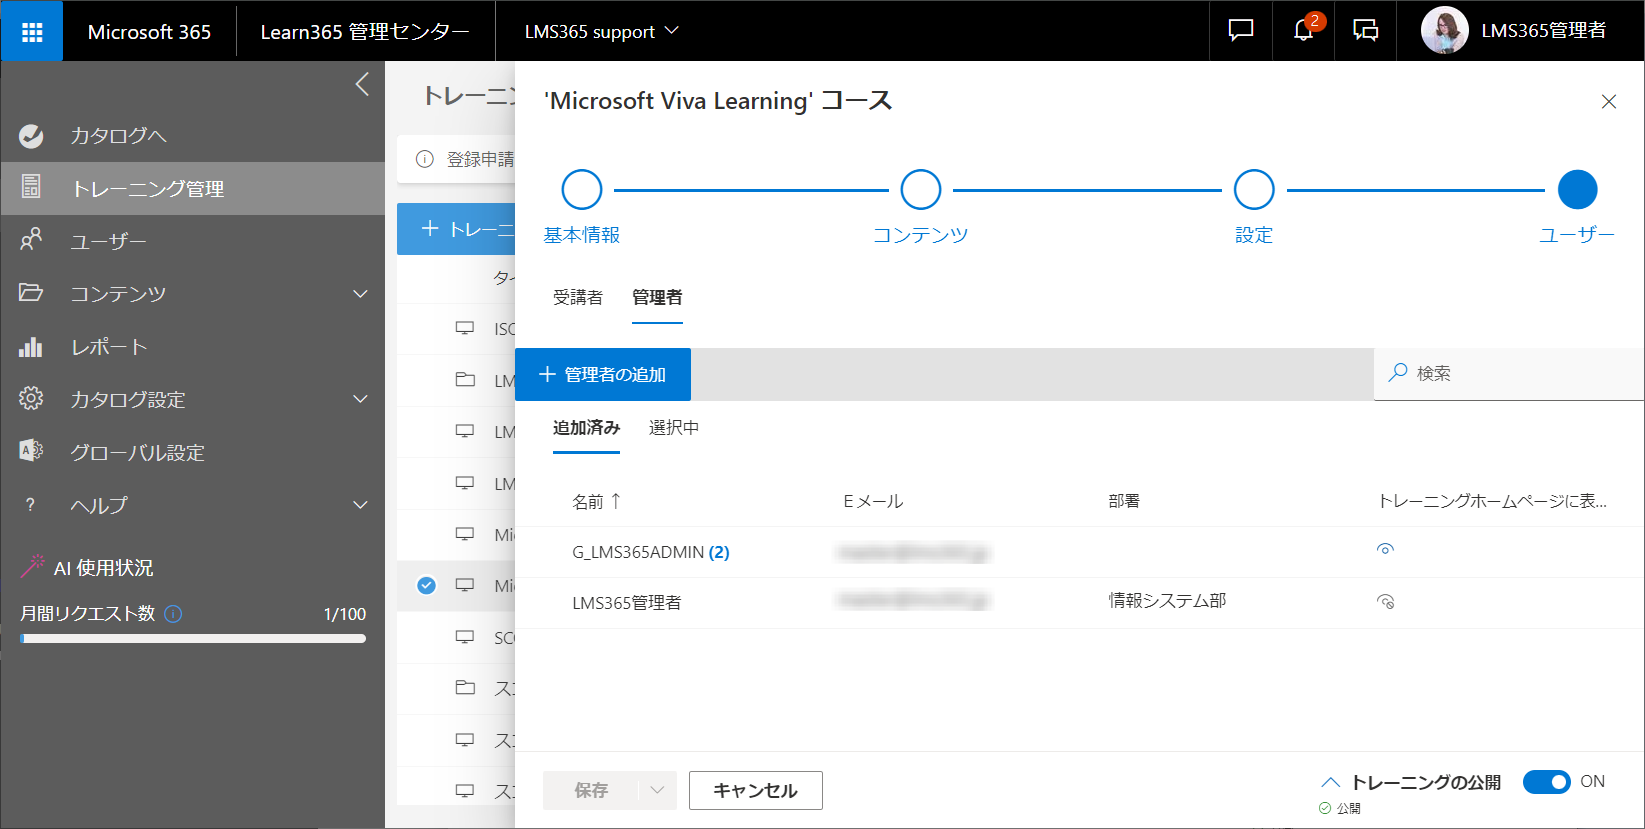Open レポート in the sidebar
Screen dimensions: 1645x829
[x=193, y=346]
